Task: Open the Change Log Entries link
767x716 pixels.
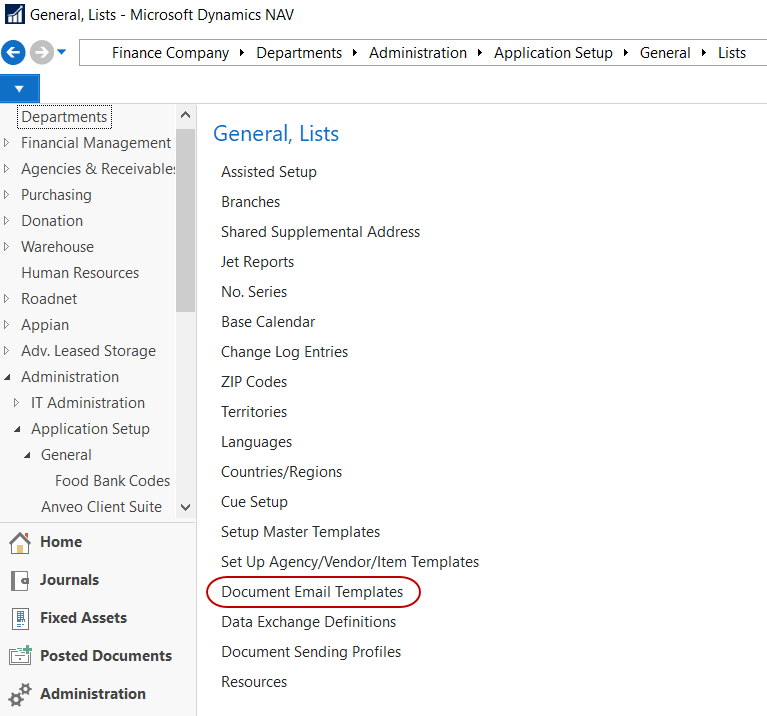Action: (284, 352)
